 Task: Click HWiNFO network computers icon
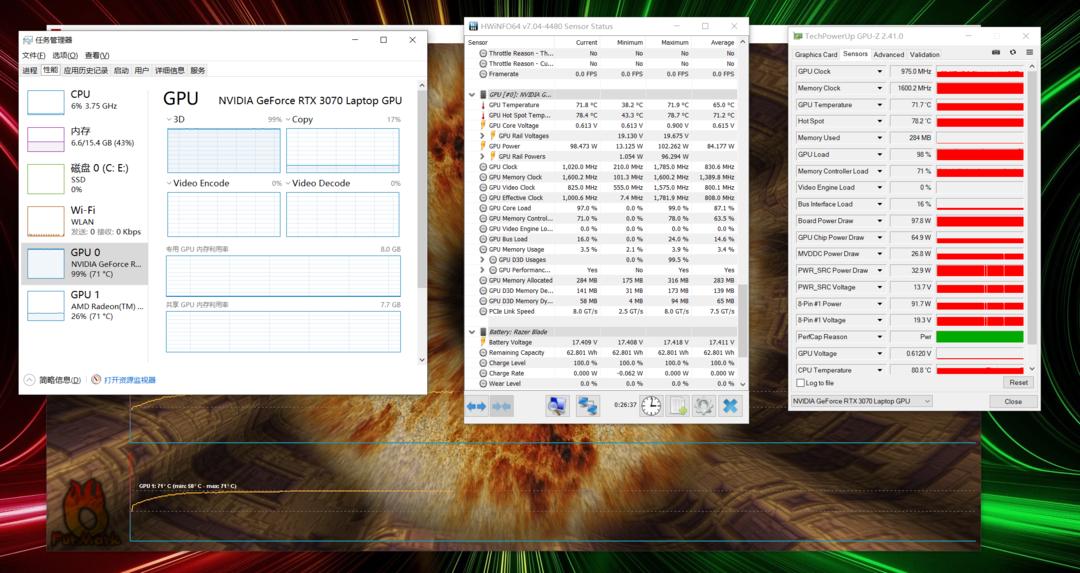pos(588,406)
